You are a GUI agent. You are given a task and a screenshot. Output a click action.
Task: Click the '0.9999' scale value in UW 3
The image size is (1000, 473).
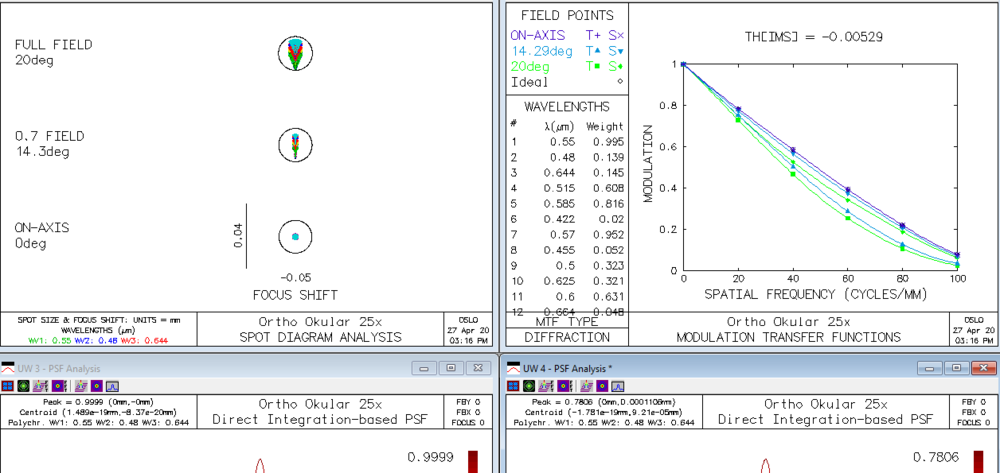tap(430, 457)
